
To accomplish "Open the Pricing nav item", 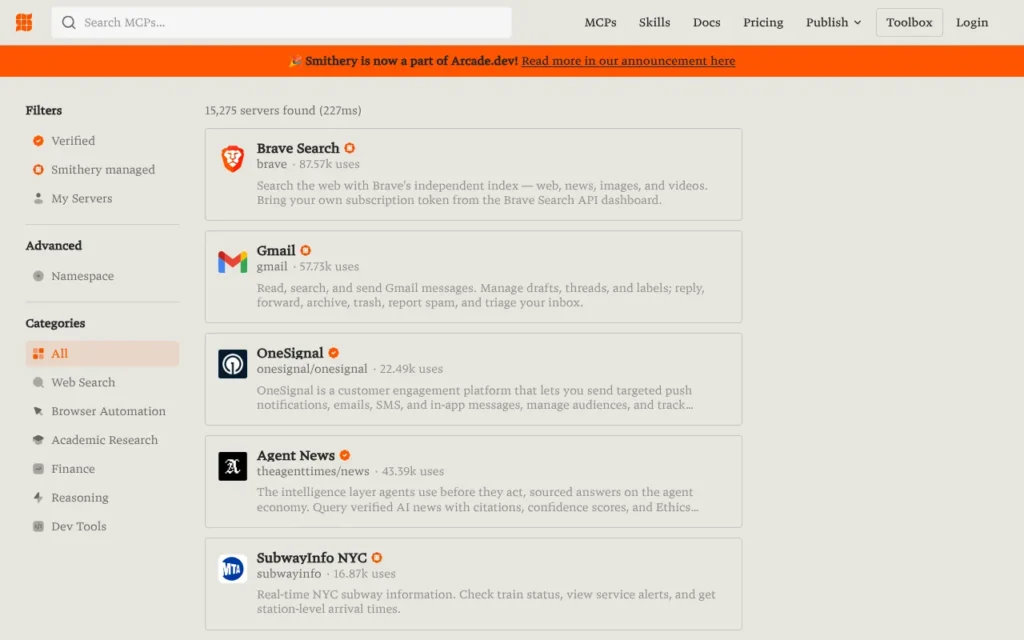I will pos(763,22).
